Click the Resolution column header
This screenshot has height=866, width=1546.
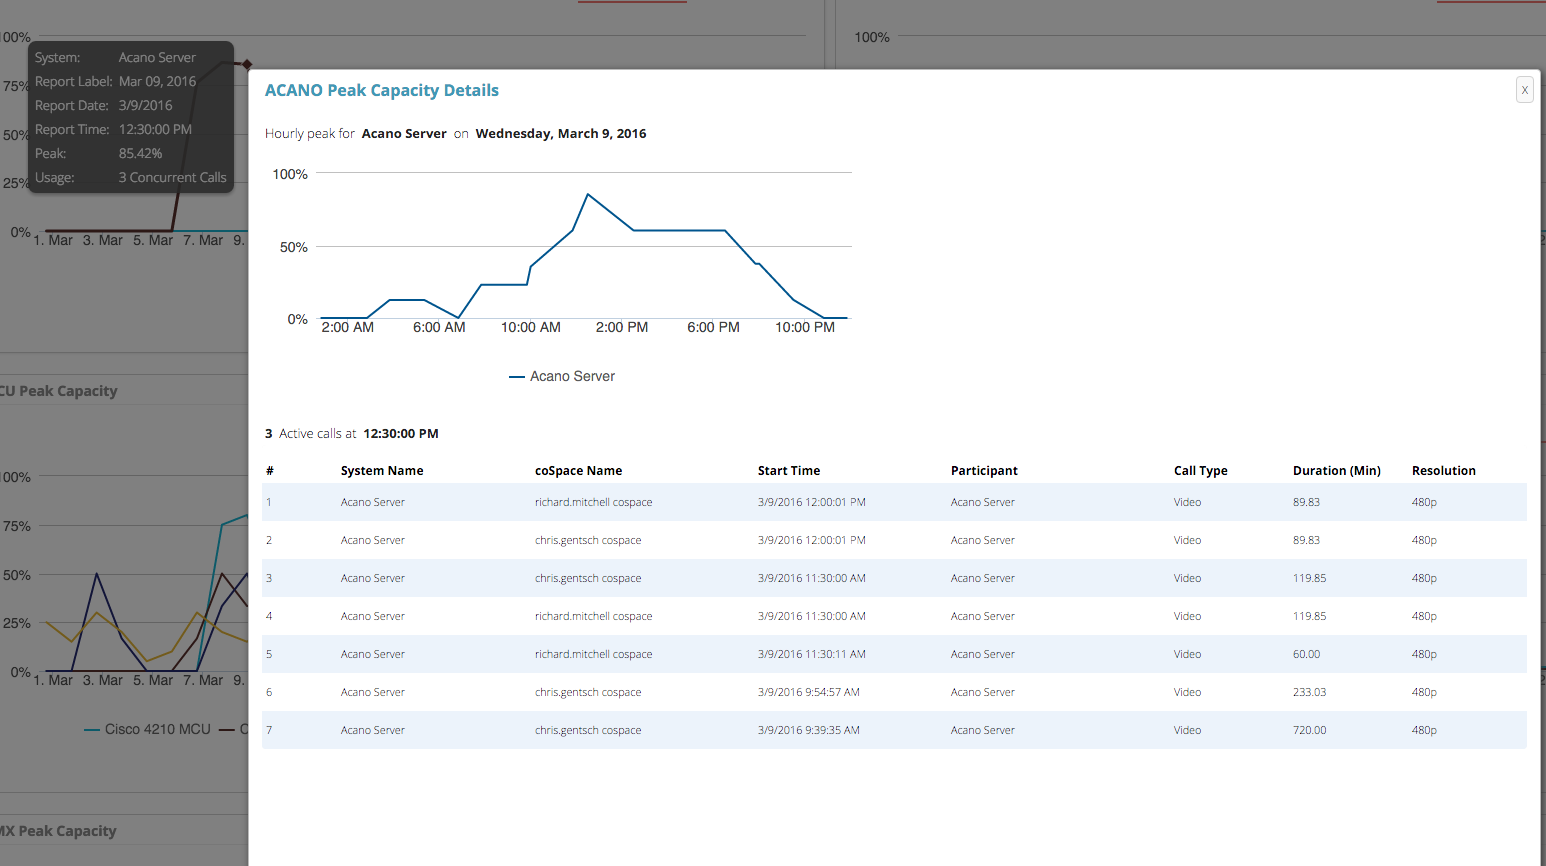click(x=1443, y=470)
